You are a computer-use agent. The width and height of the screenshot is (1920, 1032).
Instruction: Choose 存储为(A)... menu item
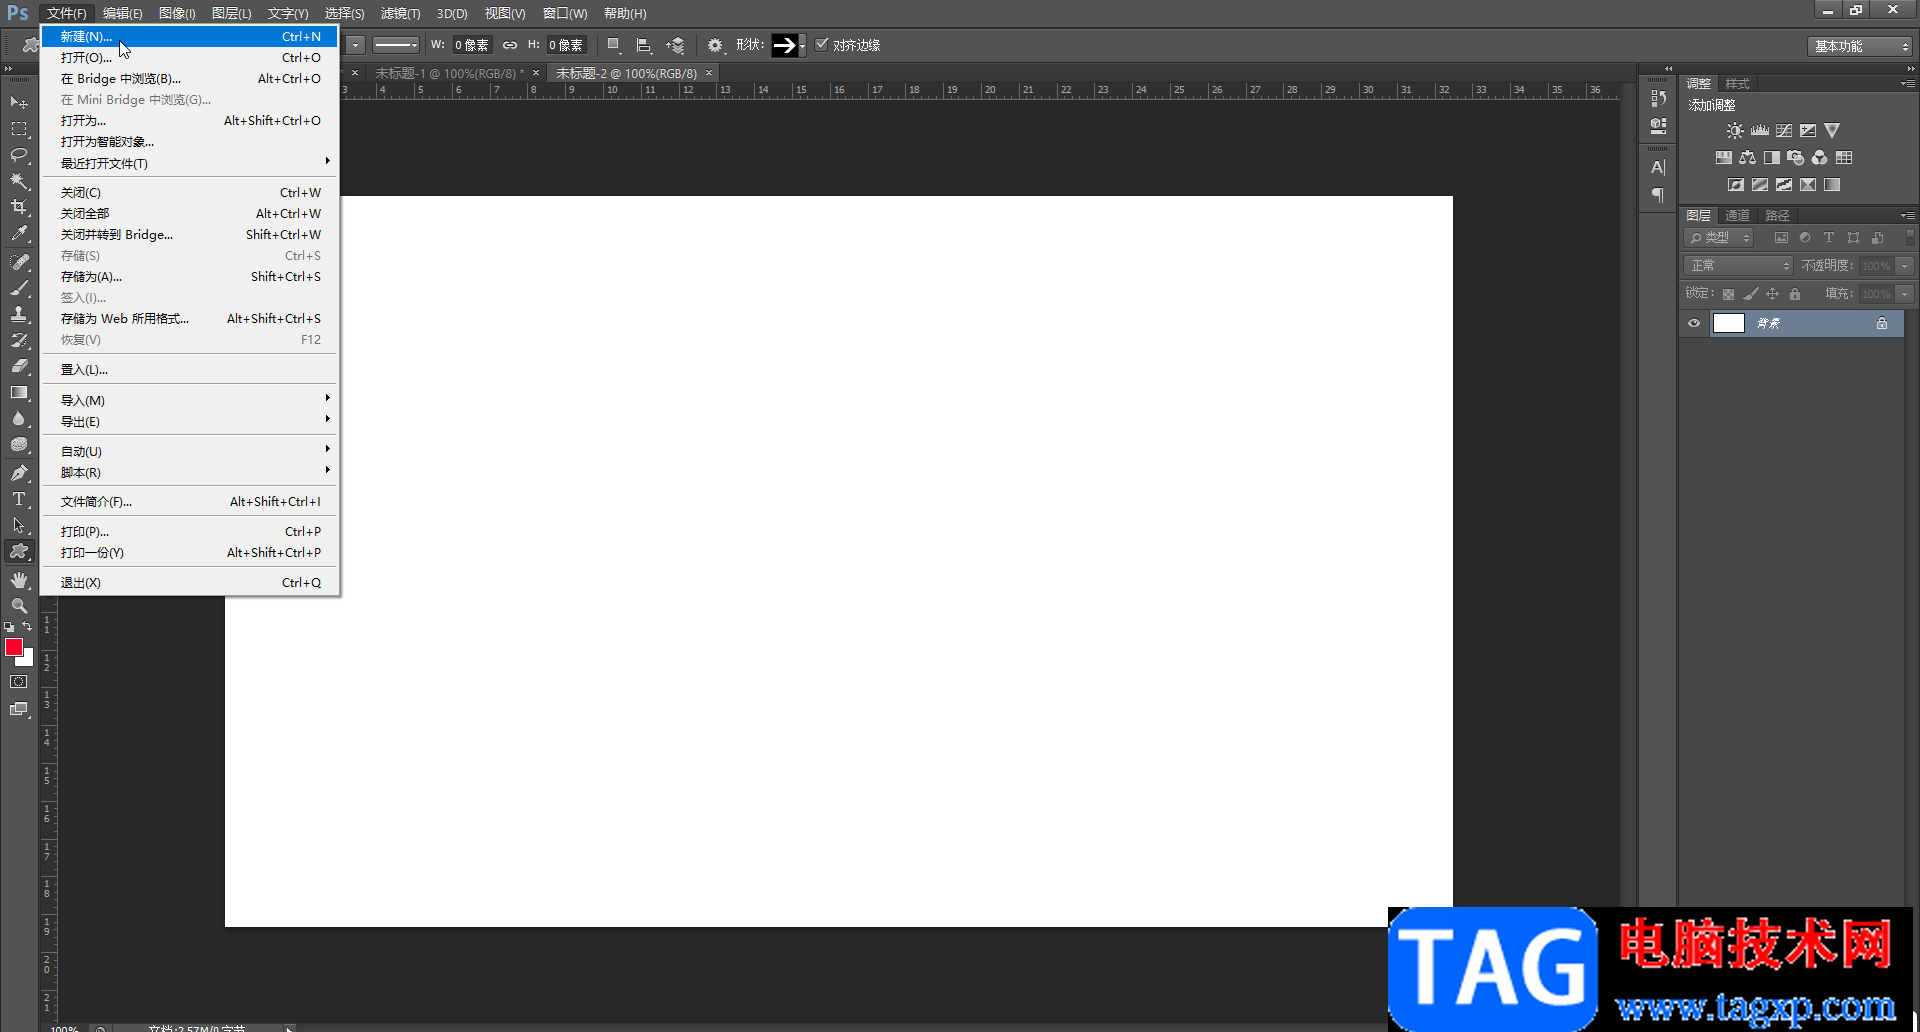click(190, 276)
